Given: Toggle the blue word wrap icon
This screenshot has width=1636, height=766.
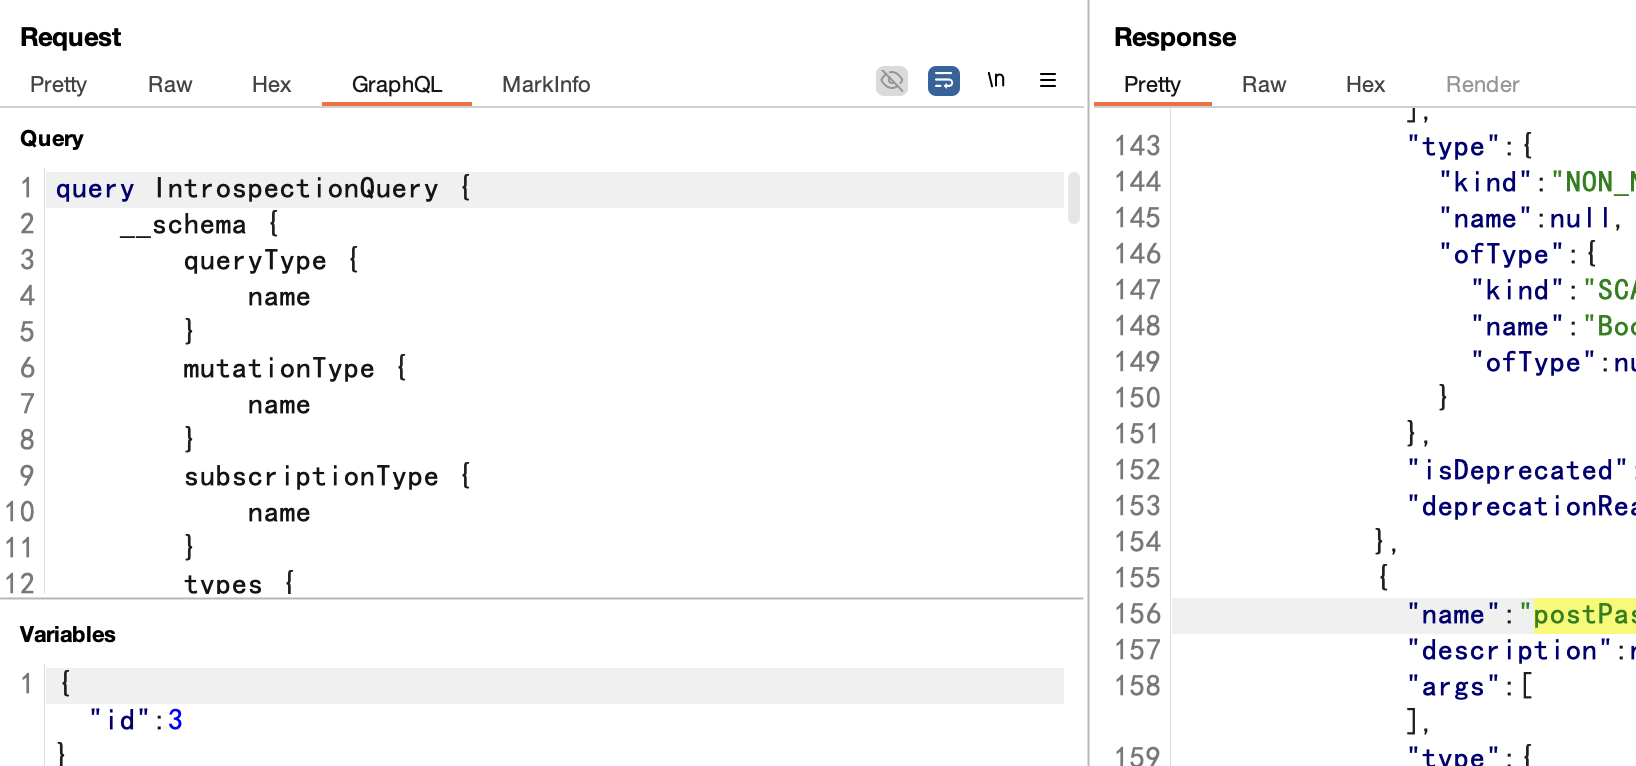Looking at the screenshot, I should (x=943, y=80).
